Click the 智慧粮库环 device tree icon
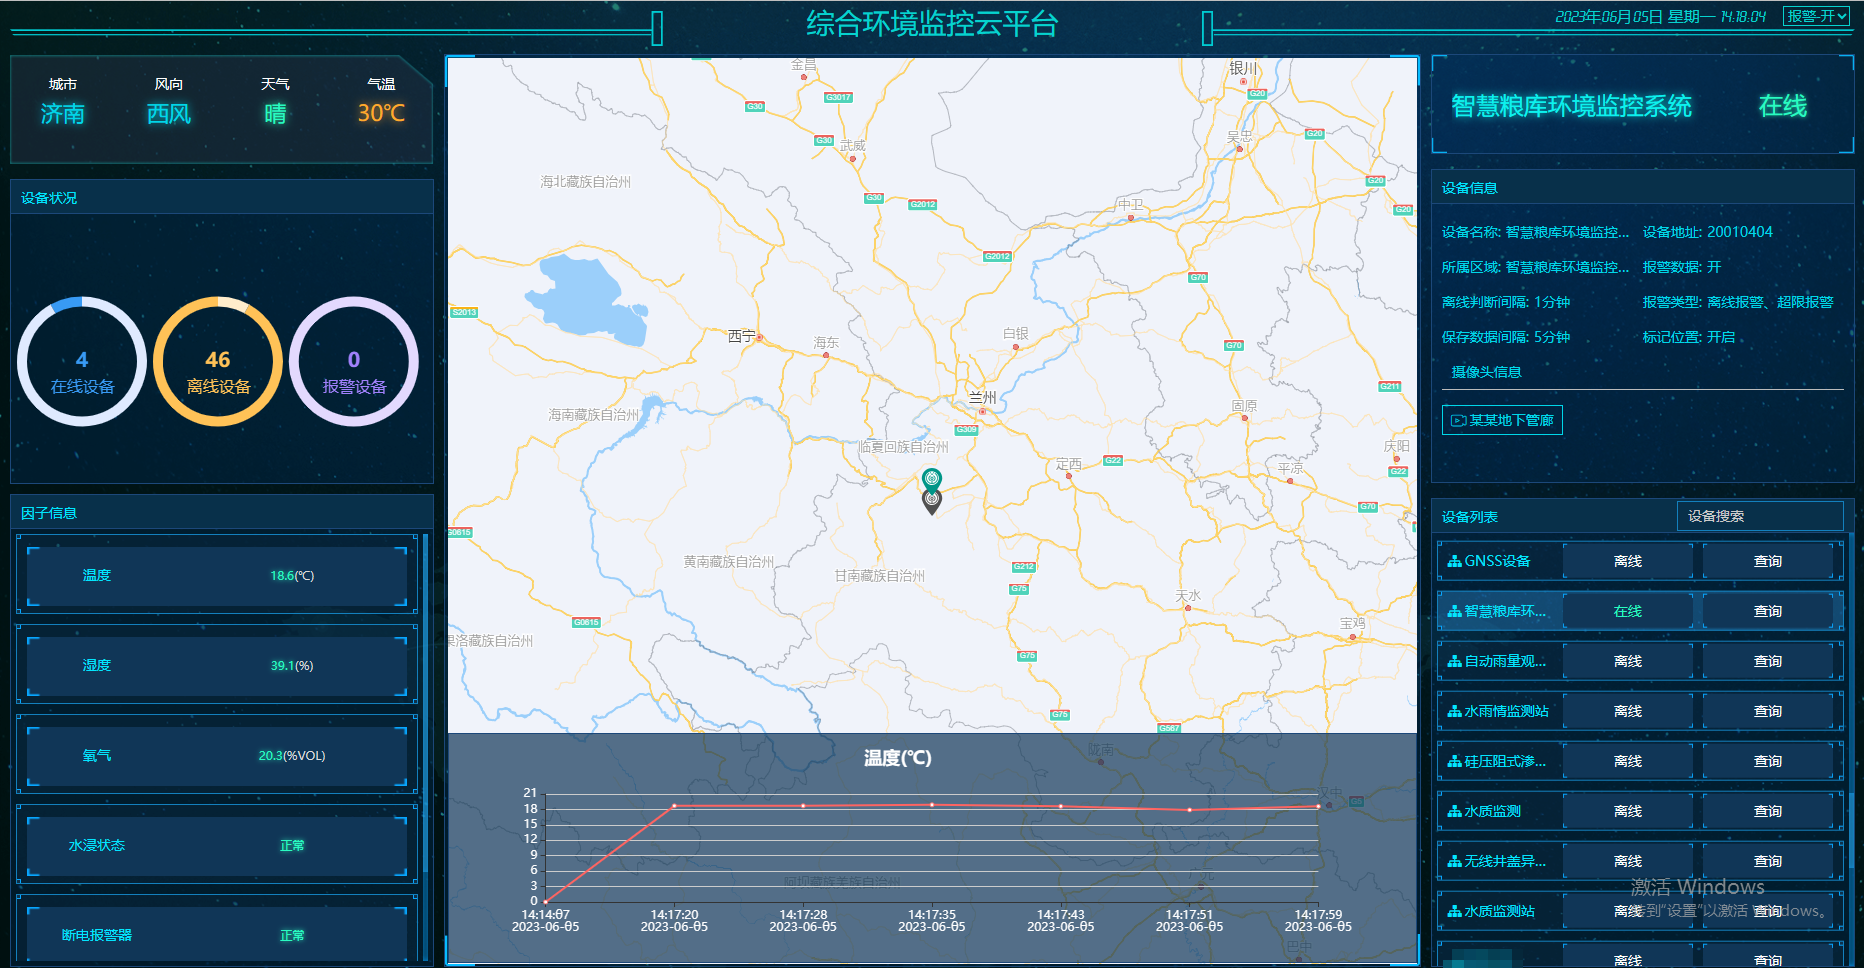Viewport: 1864px width, 968px height. click(x=1454, y=611)
